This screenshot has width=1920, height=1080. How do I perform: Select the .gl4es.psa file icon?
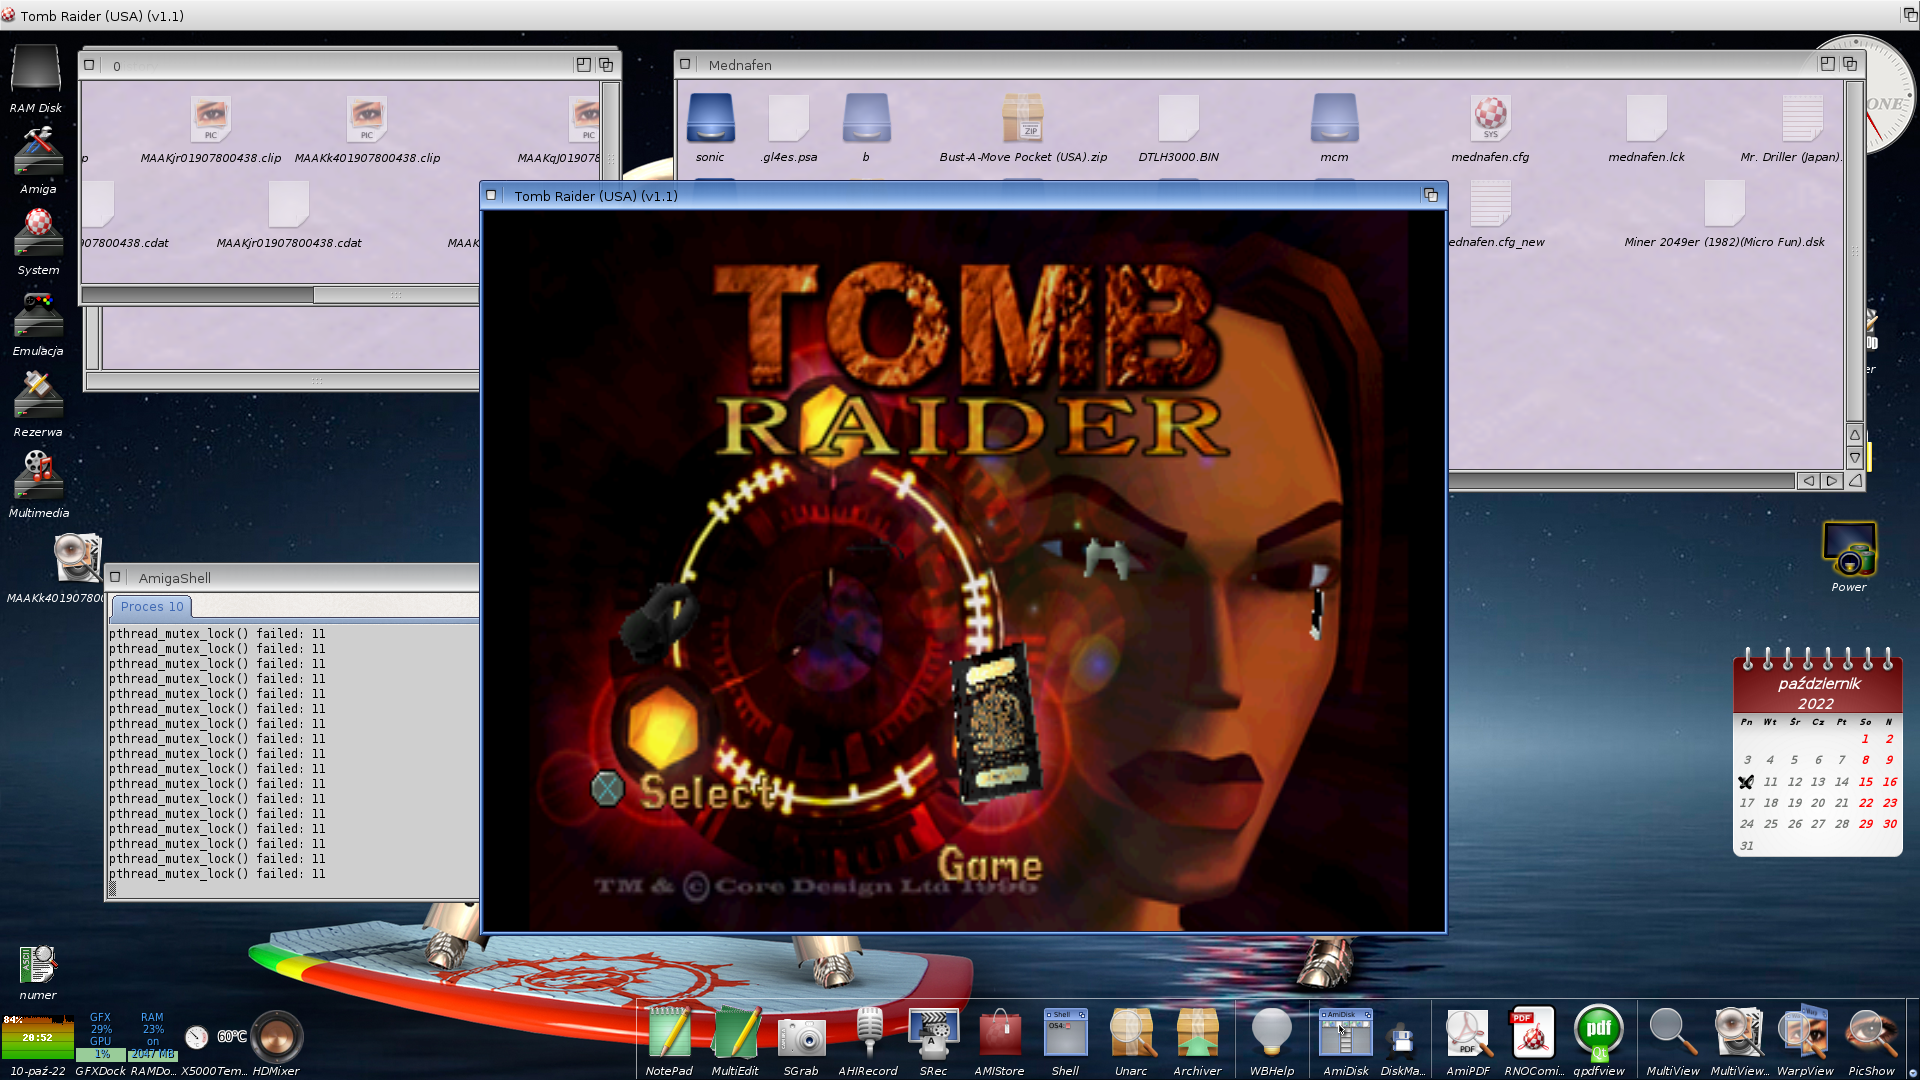pos(789,127)
